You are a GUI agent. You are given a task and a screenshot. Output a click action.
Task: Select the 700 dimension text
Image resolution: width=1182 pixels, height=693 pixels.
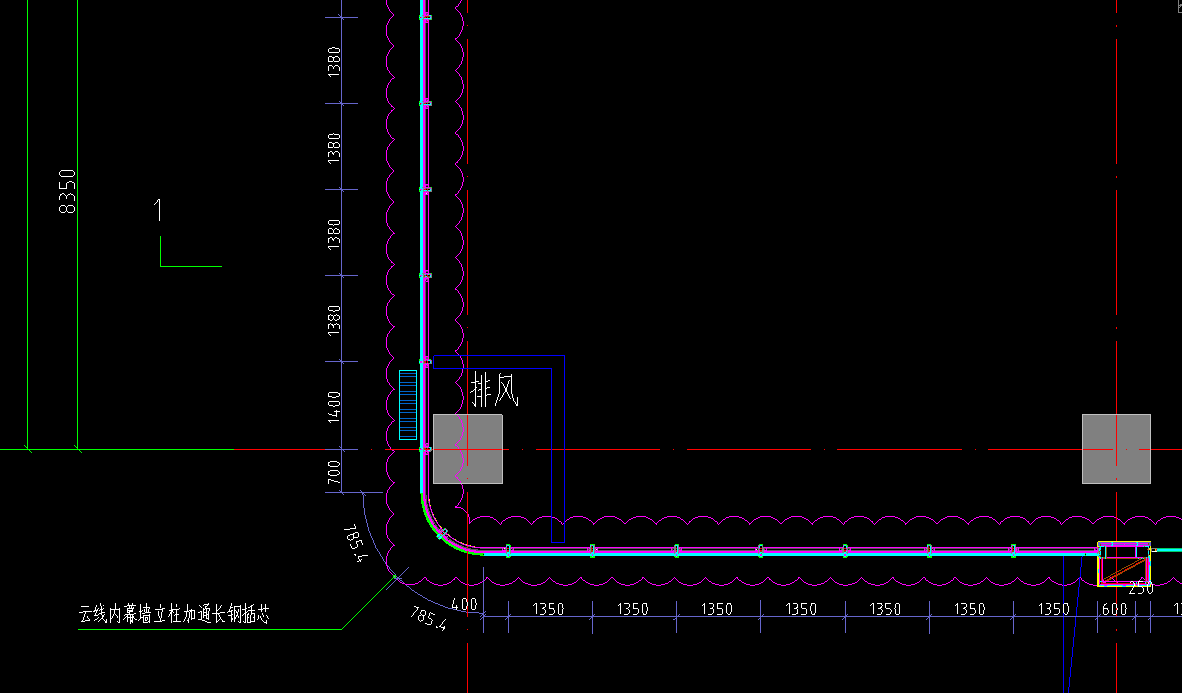(334, 471)
